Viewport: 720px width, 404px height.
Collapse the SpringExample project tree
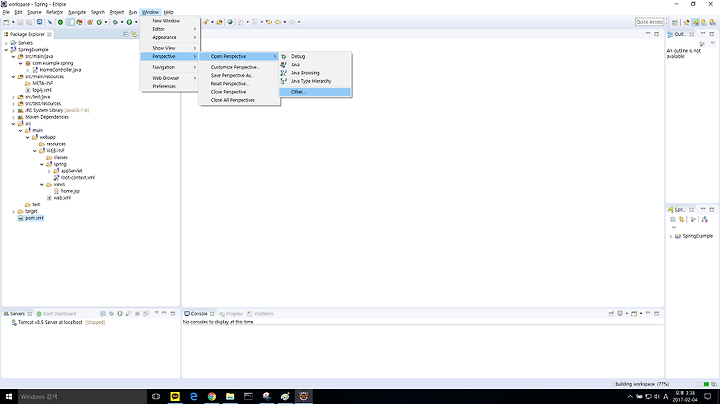6,50
